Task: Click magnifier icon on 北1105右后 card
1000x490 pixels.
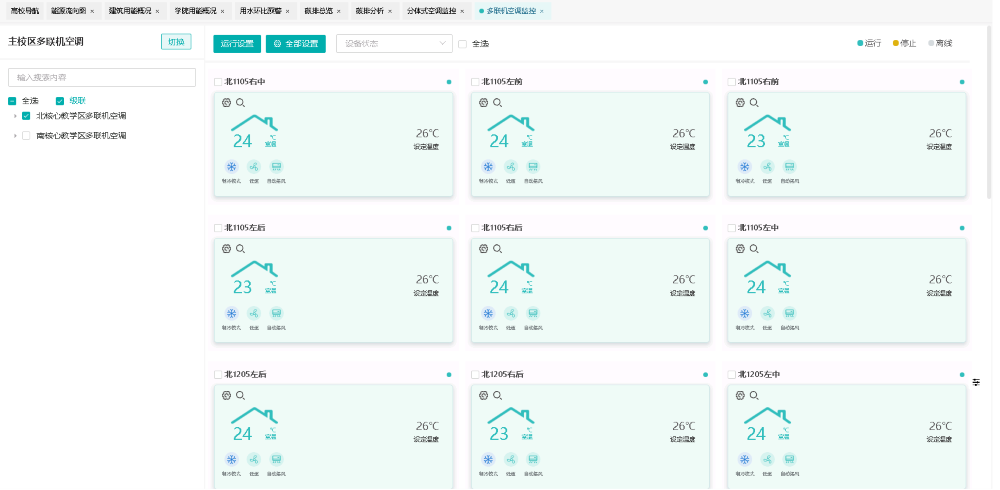Action: pos(497,249)
